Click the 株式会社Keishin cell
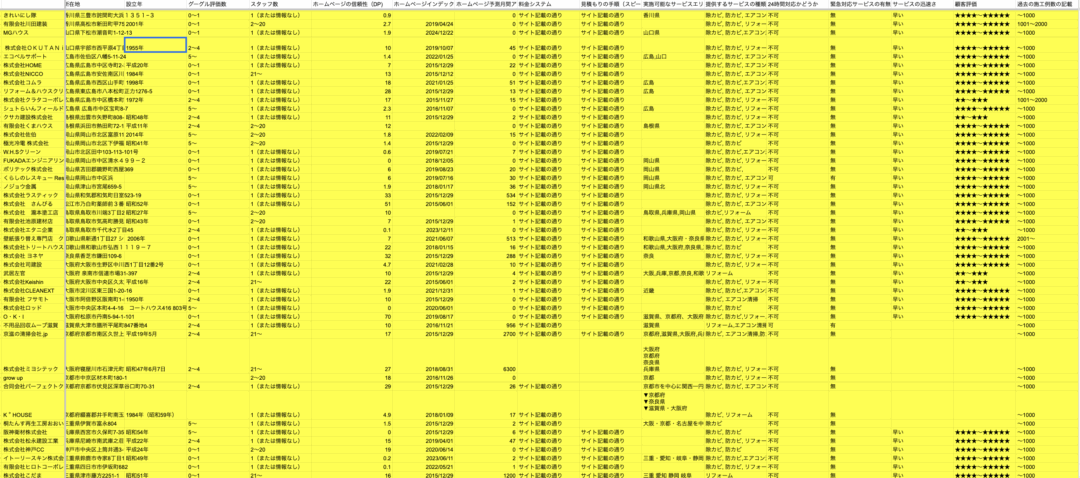The height and width of the screenshot is (478, 1080). pyautogui.click(x=32, y=282)
